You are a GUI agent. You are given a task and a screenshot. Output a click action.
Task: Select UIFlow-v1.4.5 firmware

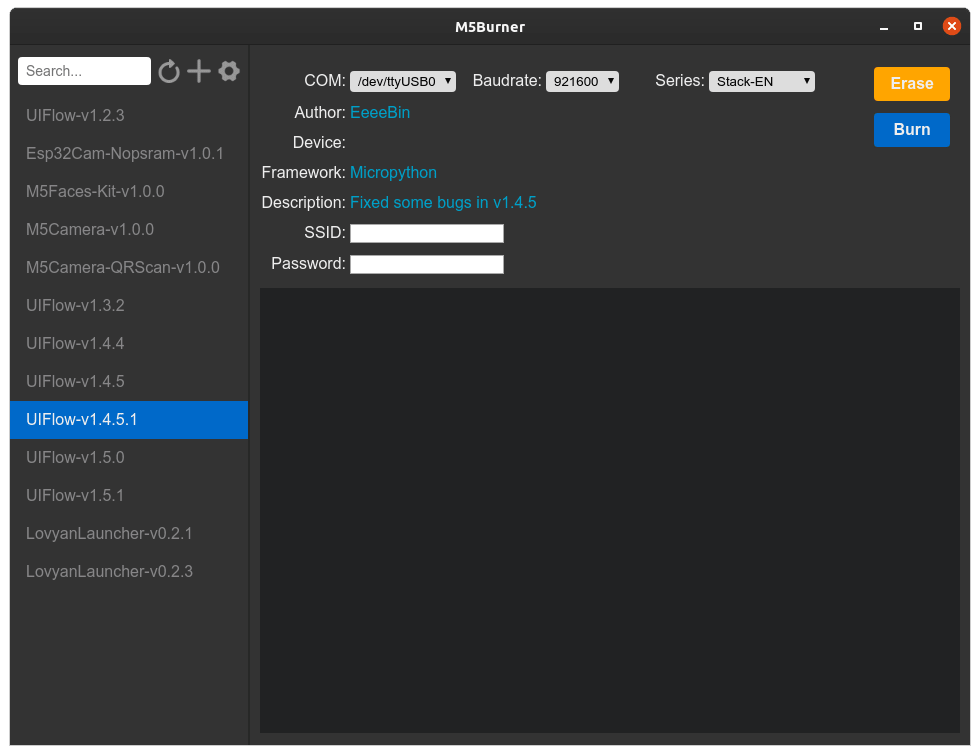pos(129,382)
